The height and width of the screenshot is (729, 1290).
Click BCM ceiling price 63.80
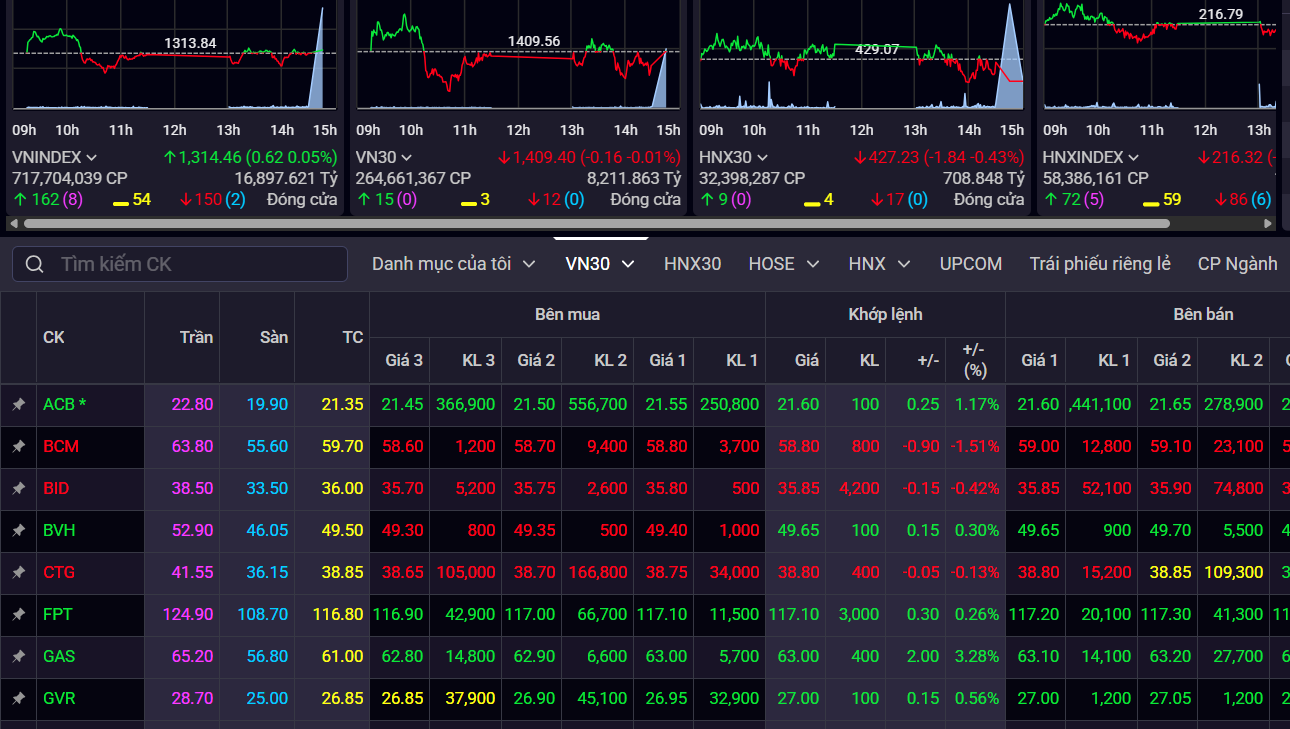tap(192, 447)
